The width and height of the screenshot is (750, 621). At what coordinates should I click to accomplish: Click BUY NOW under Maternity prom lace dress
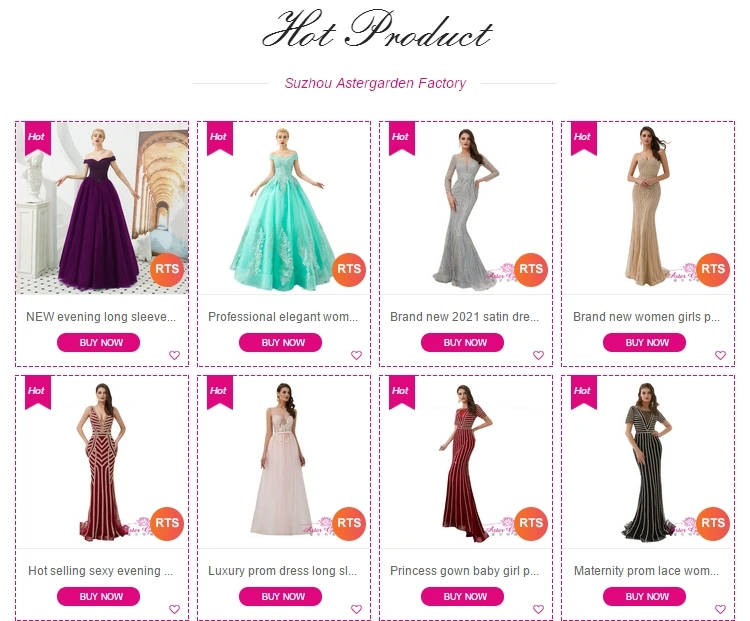point(644,597)
